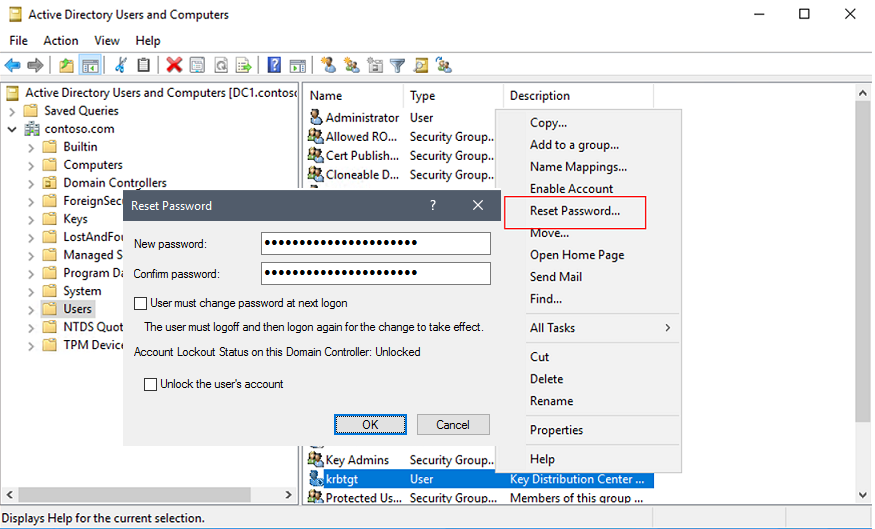
Task: Click the Create new user icon
Action: (x=328, y=66)
